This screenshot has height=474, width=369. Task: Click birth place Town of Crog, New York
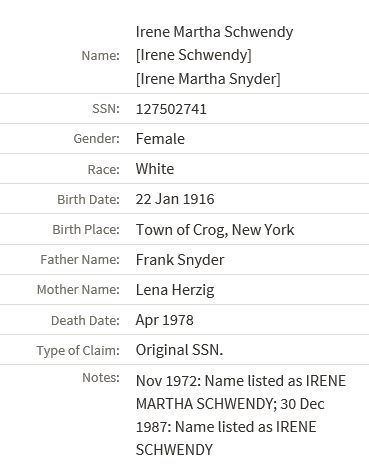click(215, 230)
